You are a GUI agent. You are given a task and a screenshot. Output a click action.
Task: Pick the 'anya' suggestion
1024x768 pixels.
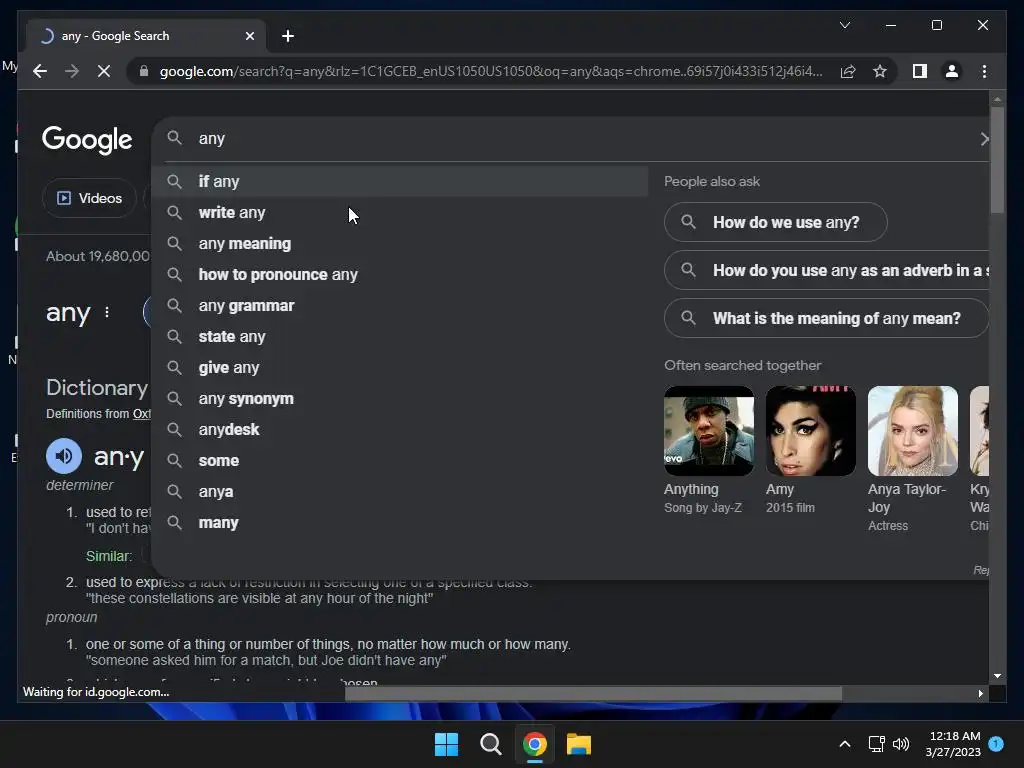(400, 492)
